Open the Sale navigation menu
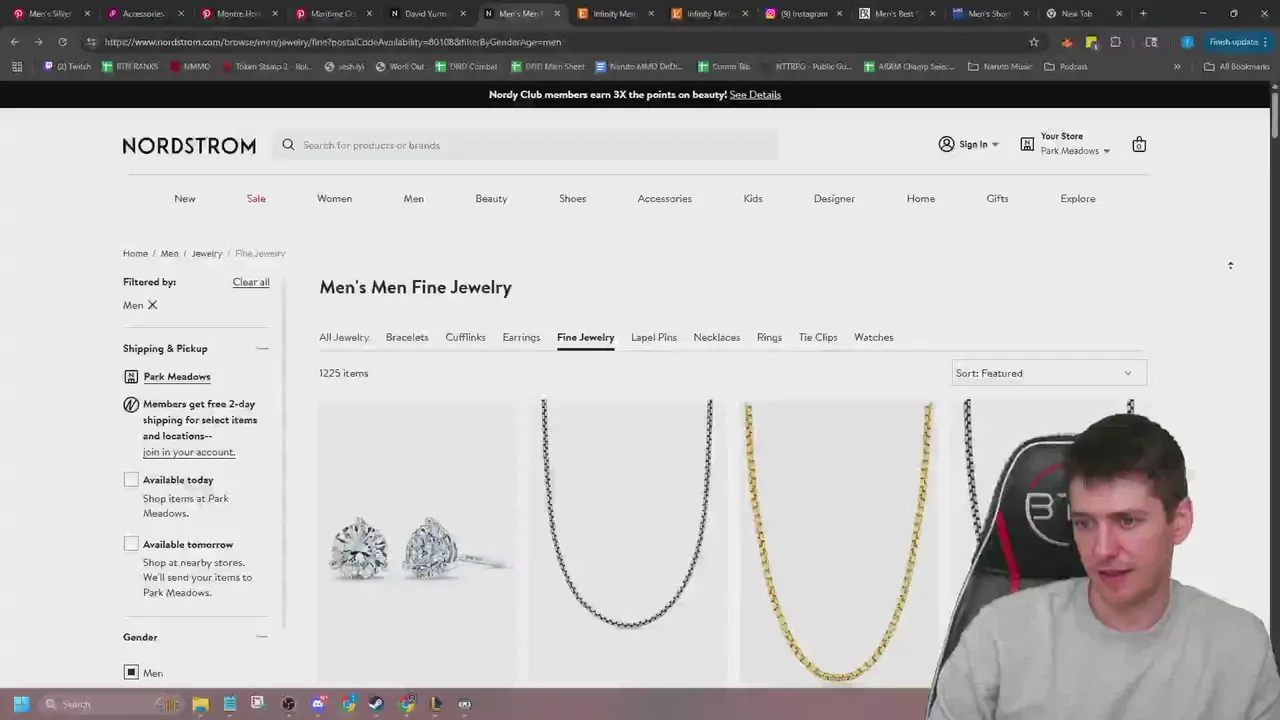The height and width of the screenshot is (720, 1280). (x=256, y=198)
